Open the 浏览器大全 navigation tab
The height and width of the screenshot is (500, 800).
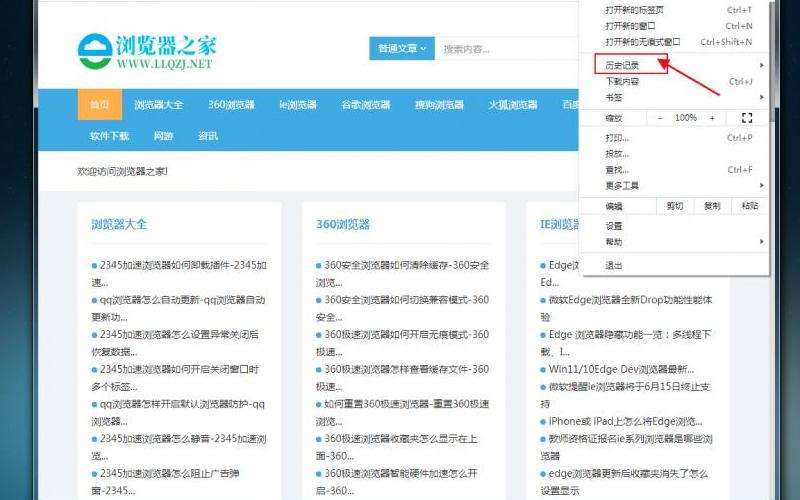pos(159,105)
